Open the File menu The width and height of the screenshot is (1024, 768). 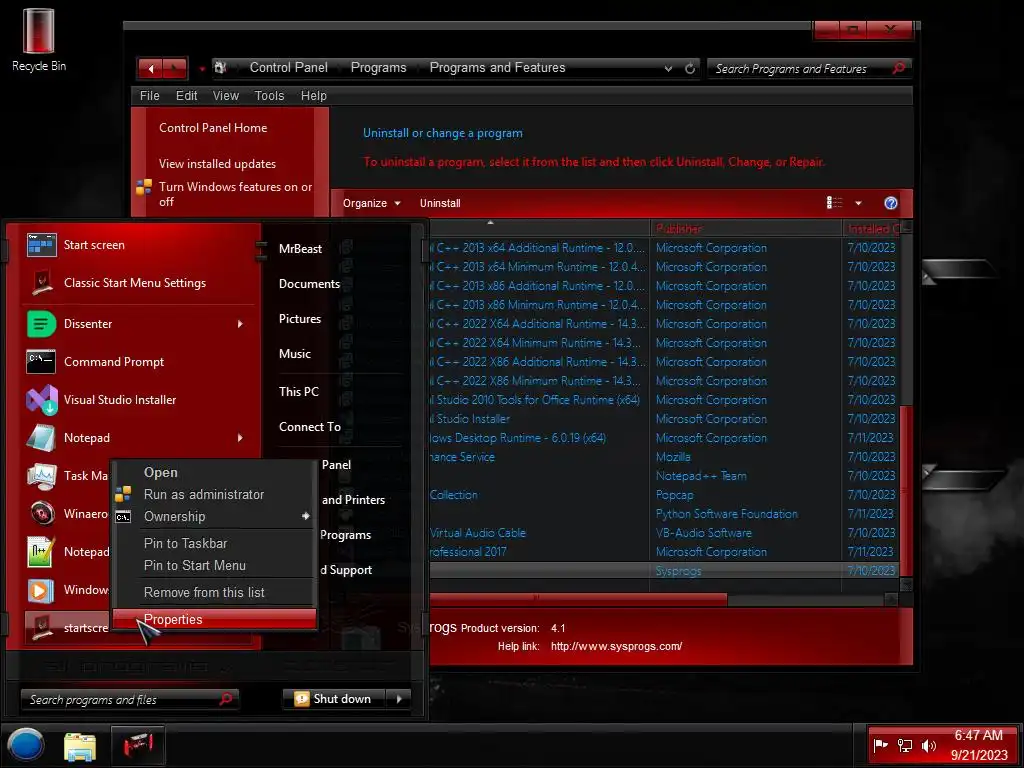click(x=150, y=96)
